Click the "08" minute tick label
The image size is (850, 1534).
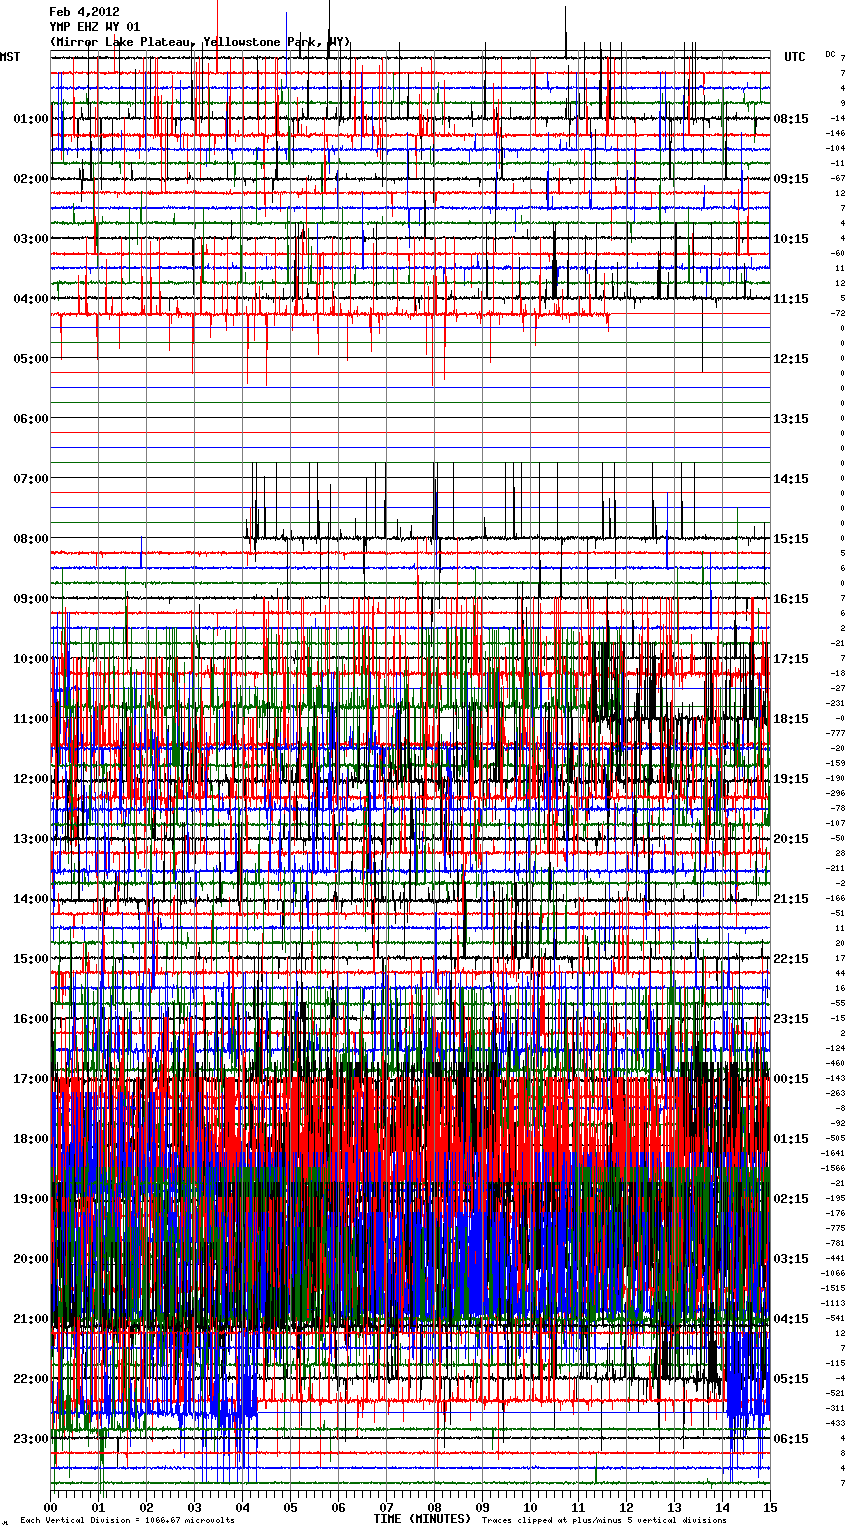(435, 1507)
